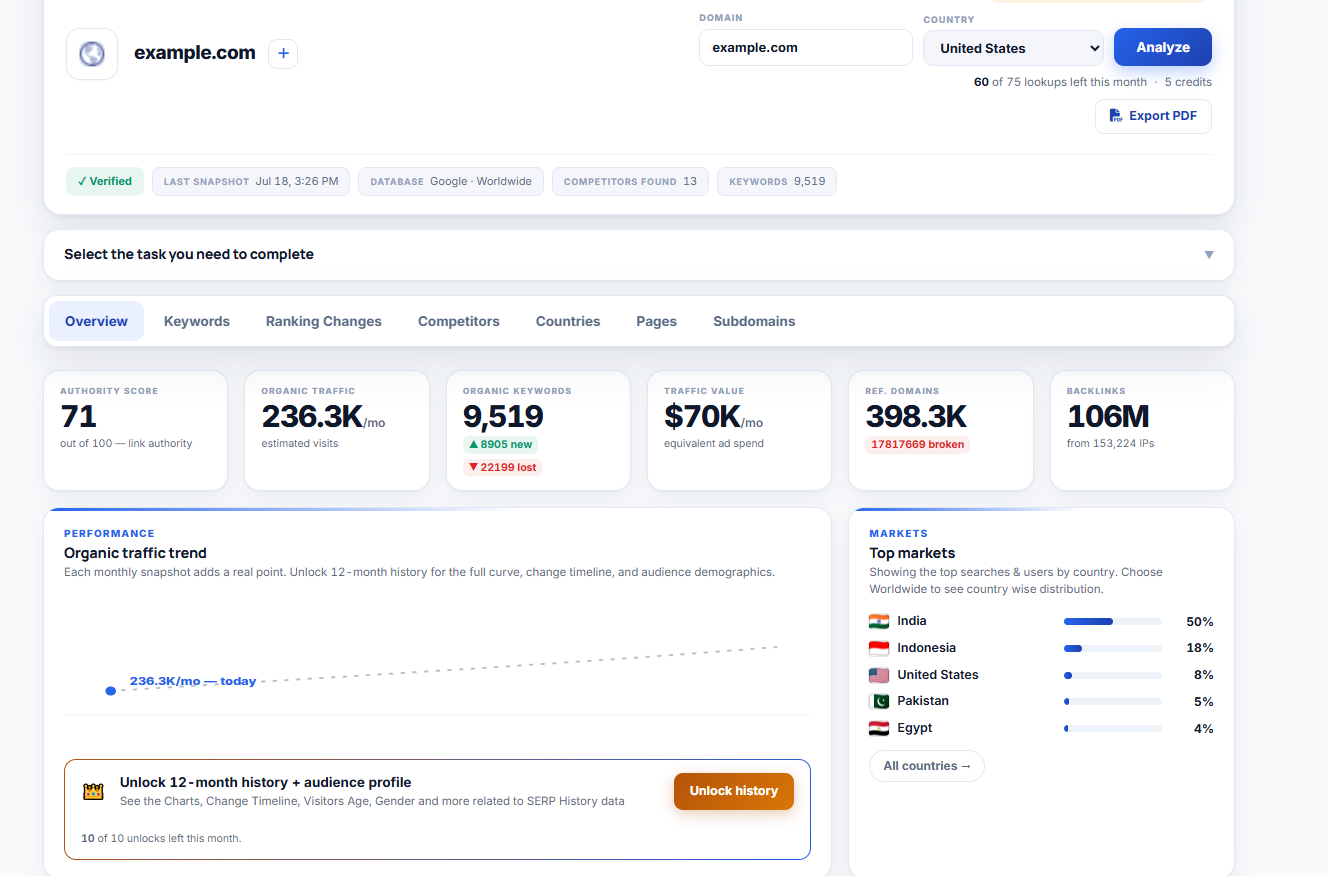Click the blue traffic trend data point
The width and height of the screenshot is (1328, 876).
pyautogui.click(x=110, y=690)
